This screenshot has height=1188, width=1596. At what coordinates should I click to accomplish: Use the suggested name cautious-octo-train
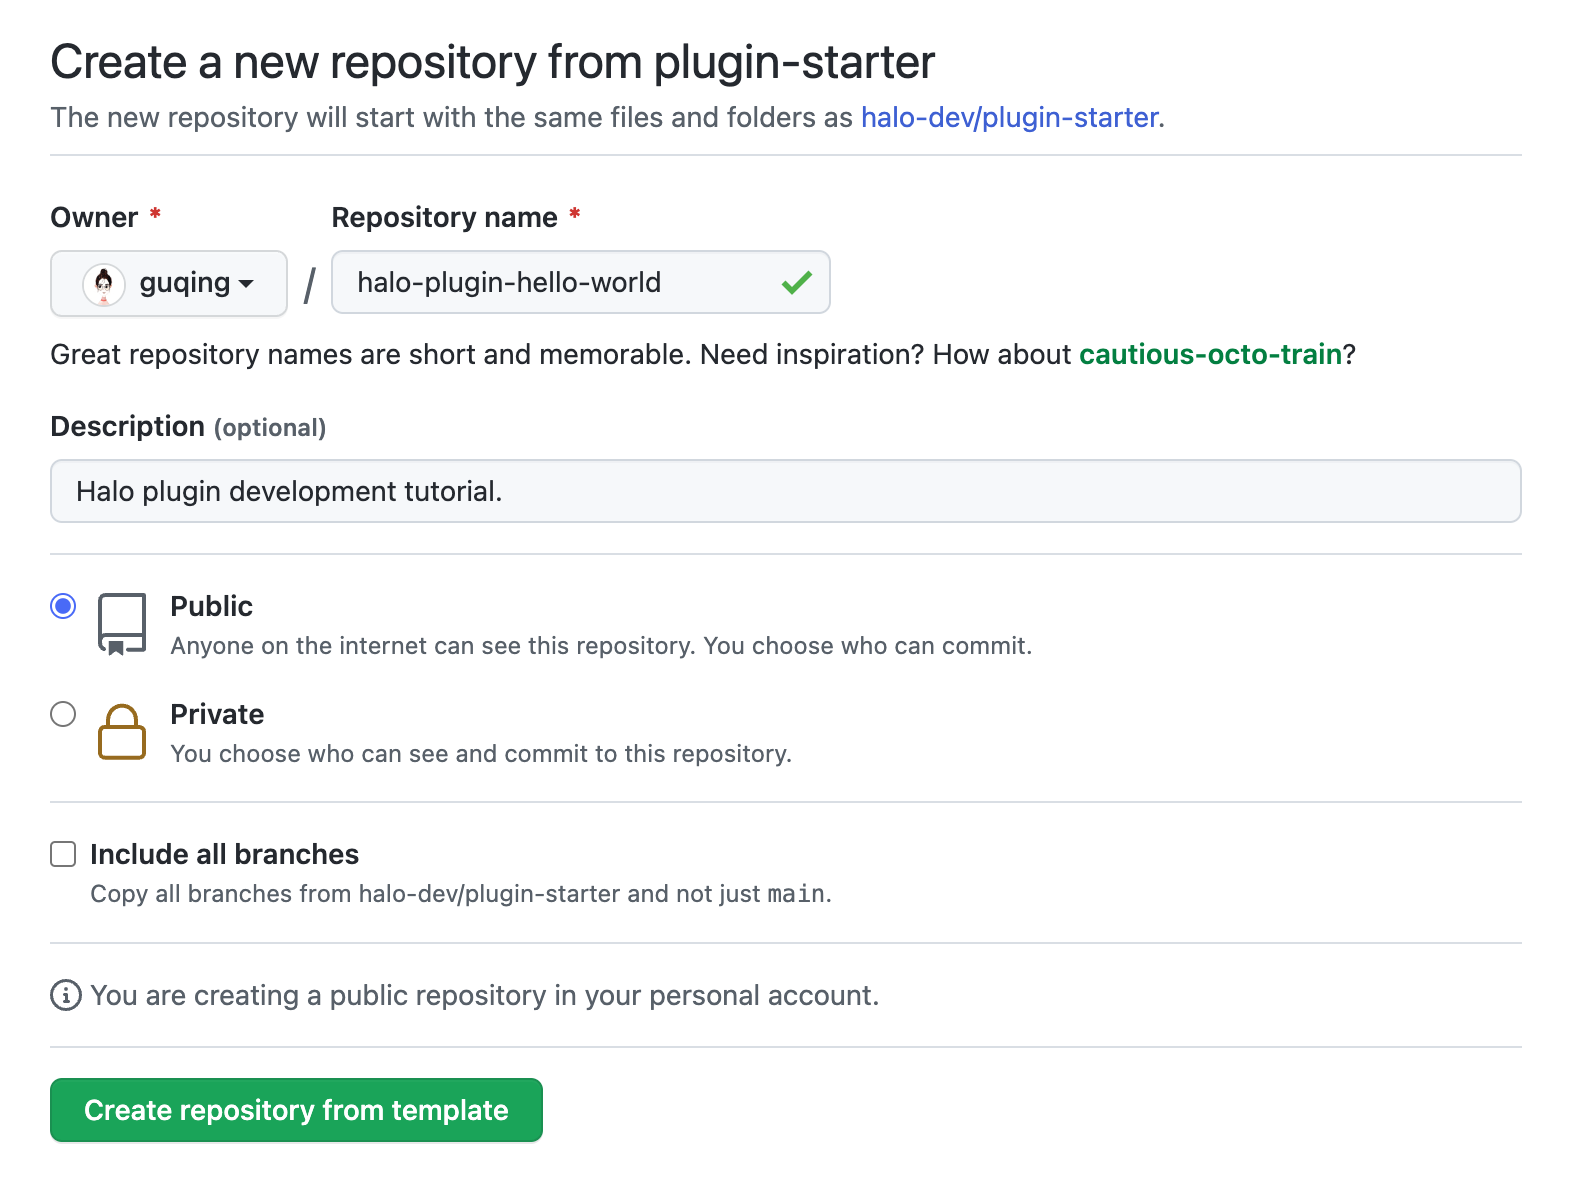(x=1209, y=355)
